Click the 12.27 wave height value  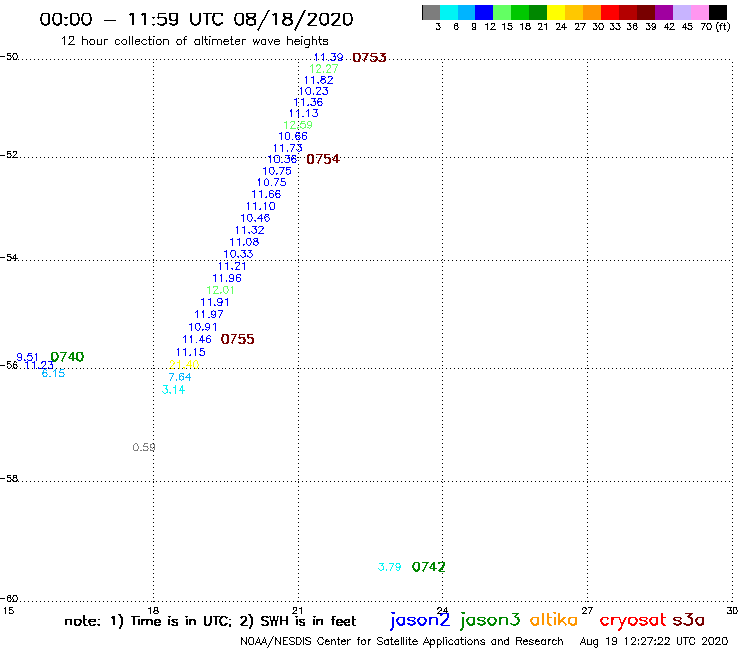click(x=324, y=69)
